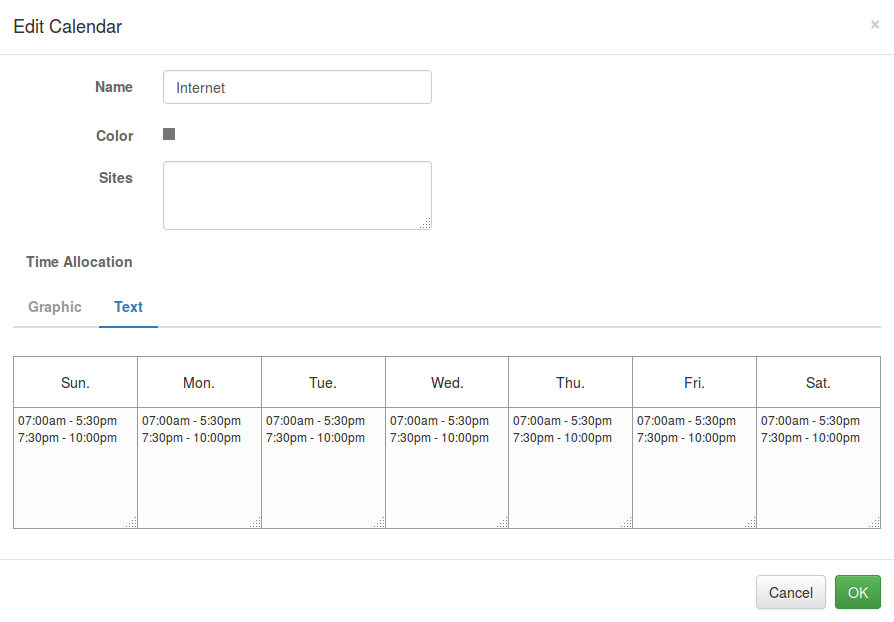This screenshot has height=622, width=894.
Task: Click the Name input field containing Internet
Action: [297, 88]
